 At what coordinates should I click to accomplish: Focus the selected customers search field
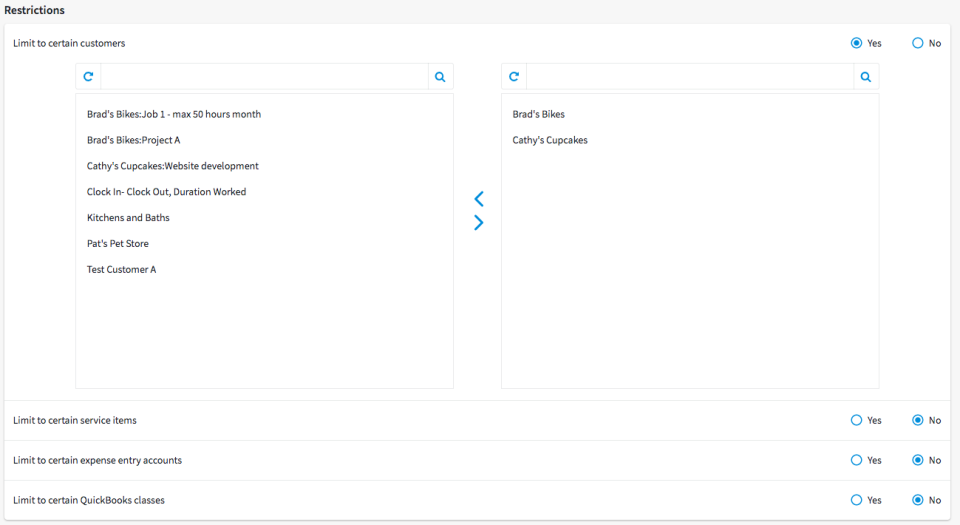coord(690,76)
